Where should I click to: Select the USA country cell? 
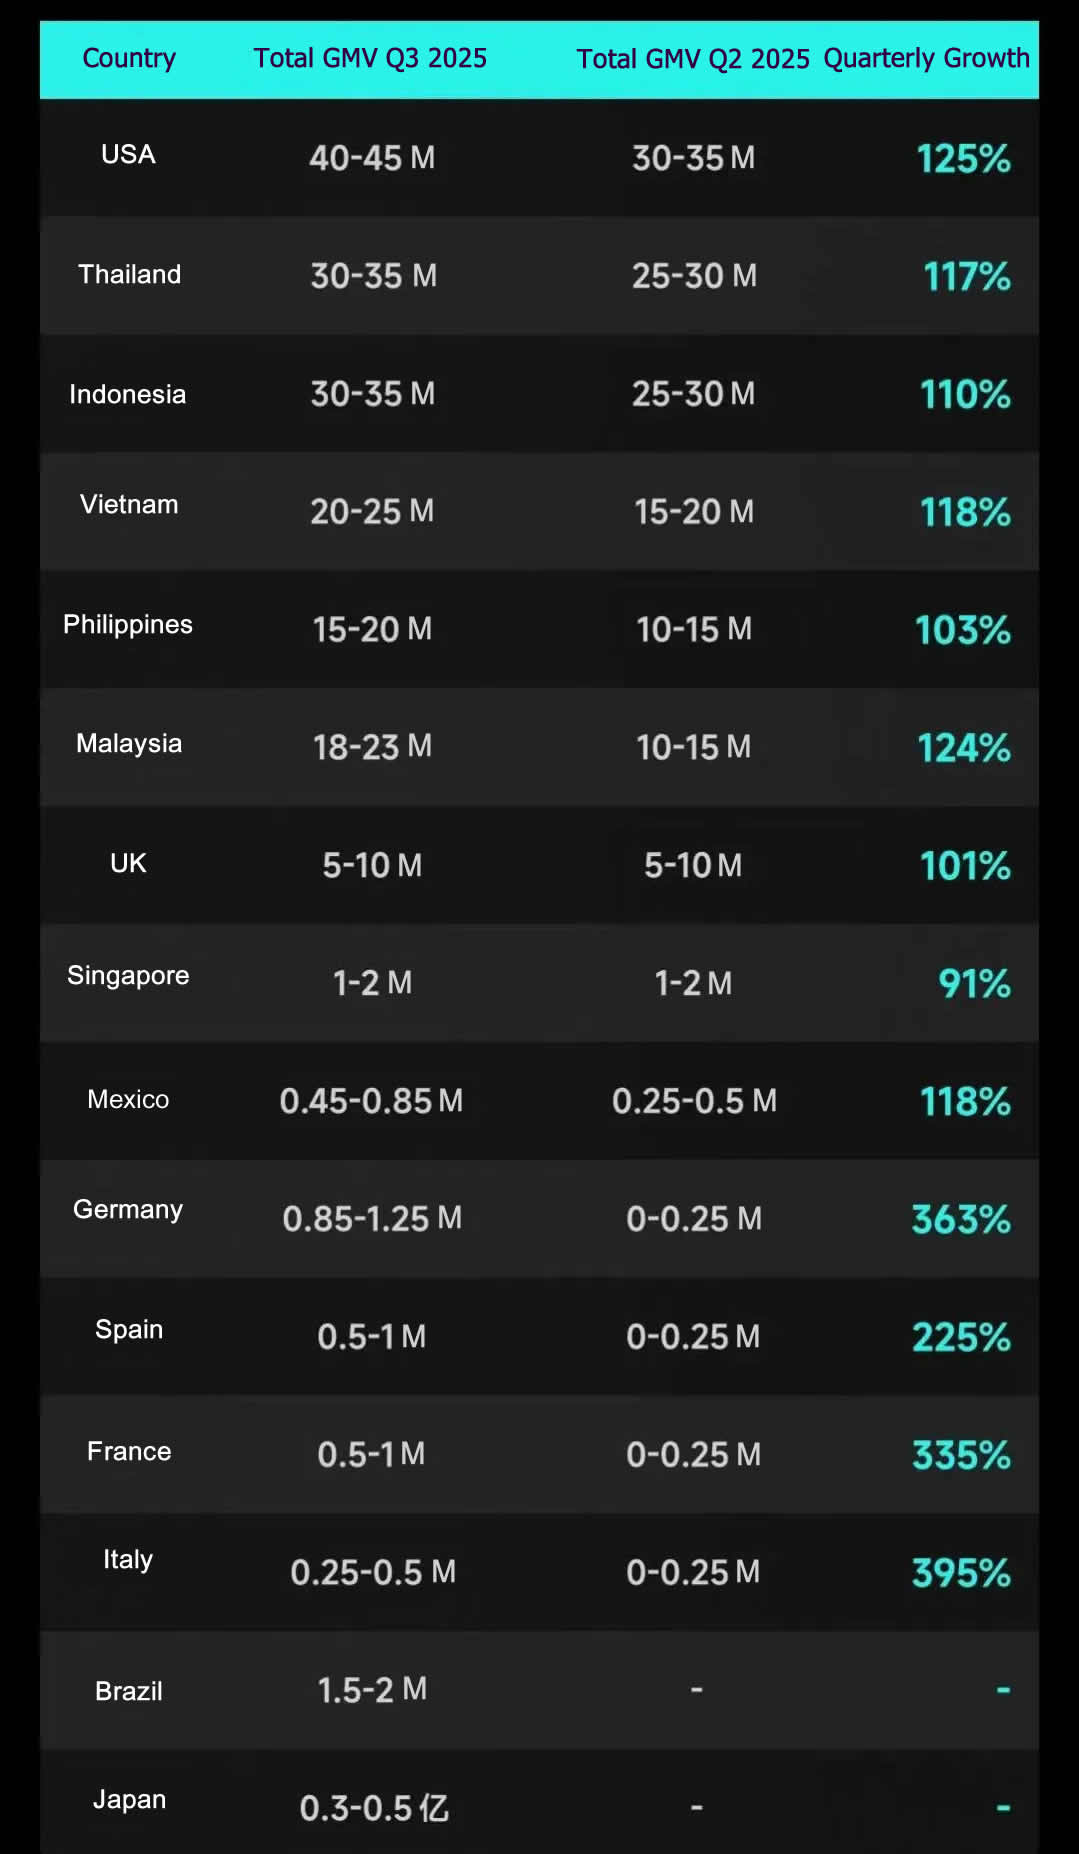pyautogui.click(x=128, y=155)
